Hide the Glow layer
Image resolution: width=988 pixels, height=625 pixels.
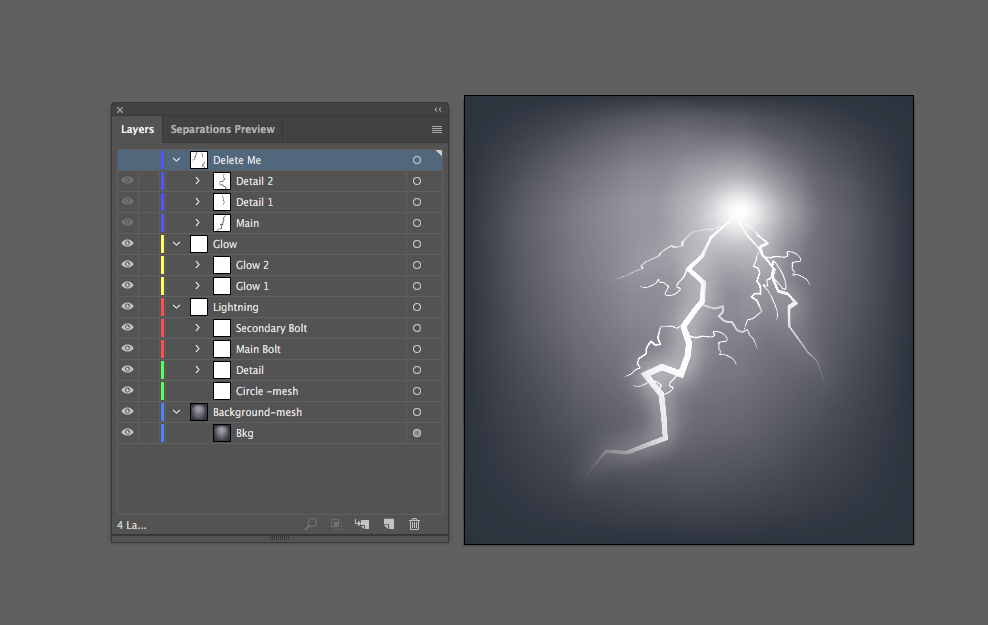click(x=127, y=243)
